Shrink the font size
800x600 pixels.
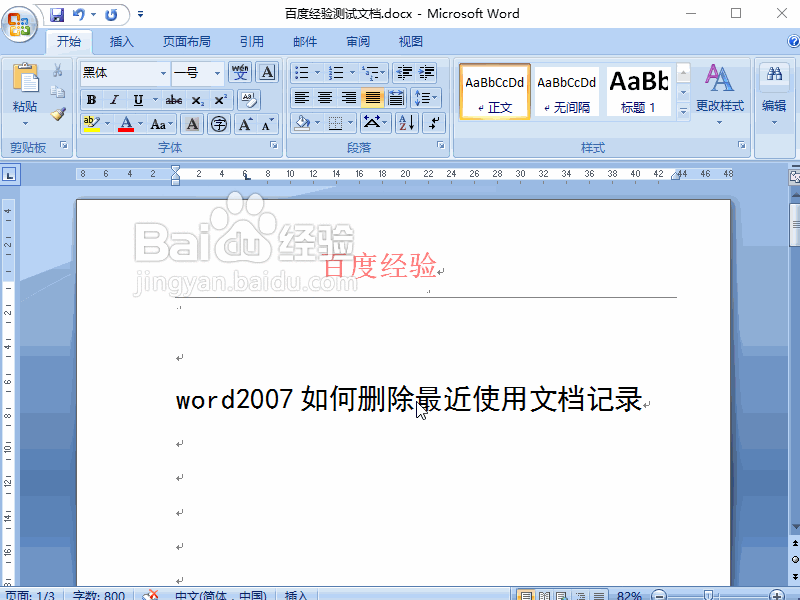267,124
